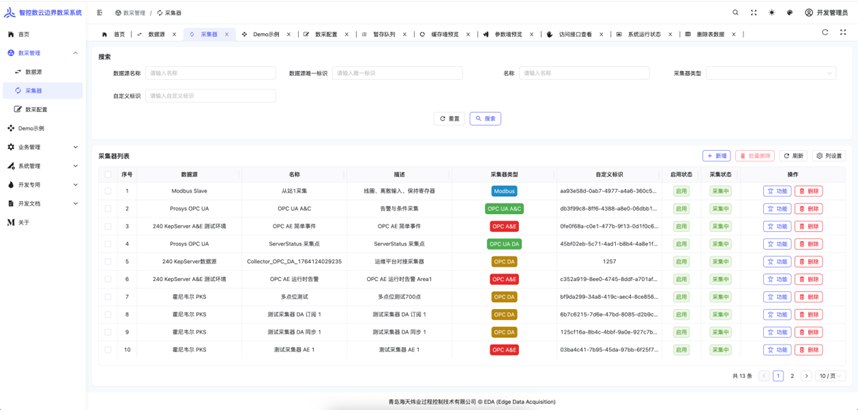Screen dimensions: 858x410
Task: Go to next page with the right chevron
Action: click(806, 376)
